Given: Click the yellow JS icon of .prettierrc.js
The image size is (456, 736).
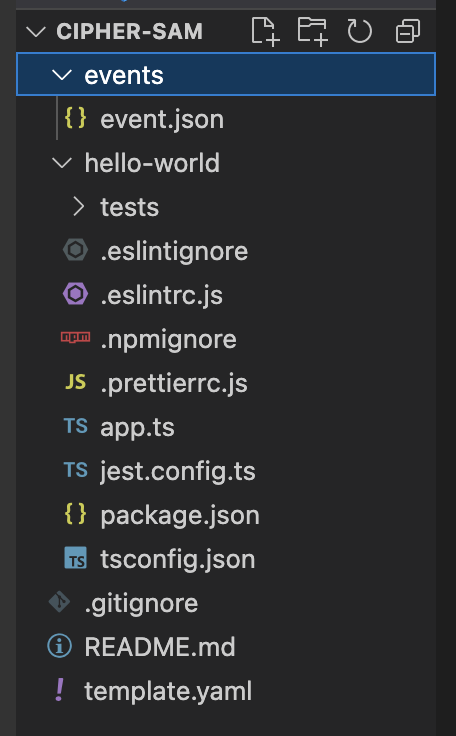Looking at the screenshot, I should click(76, 383).
